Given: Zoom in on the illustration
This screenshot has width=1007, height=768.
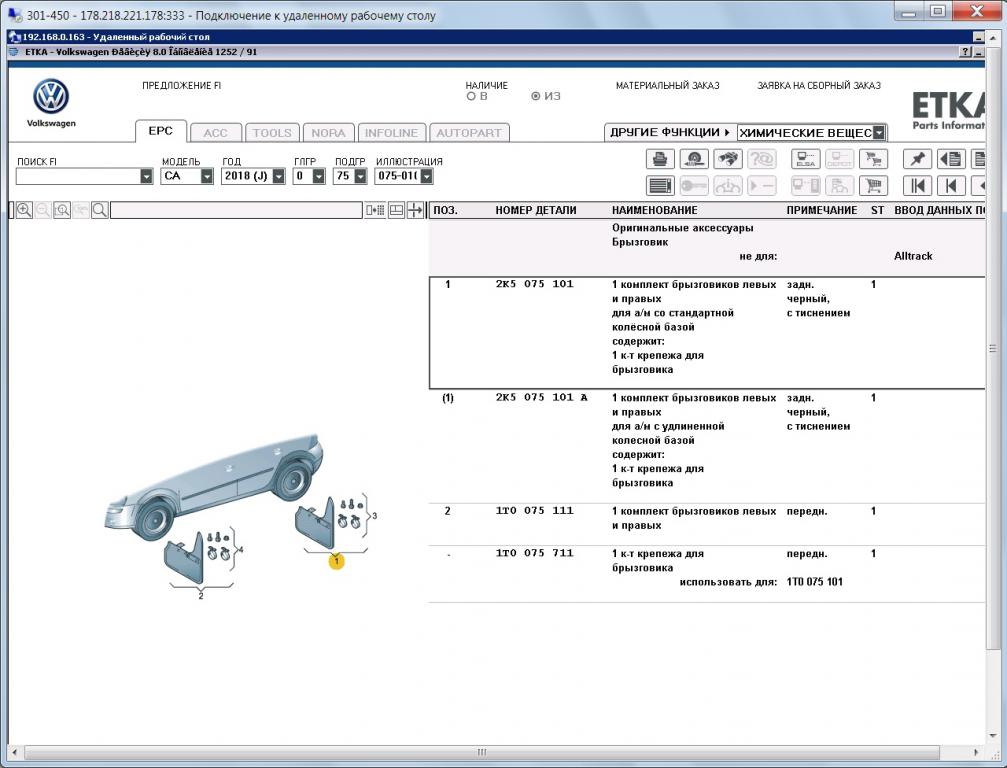Looking at the screenshot, I should click(24, 210).
